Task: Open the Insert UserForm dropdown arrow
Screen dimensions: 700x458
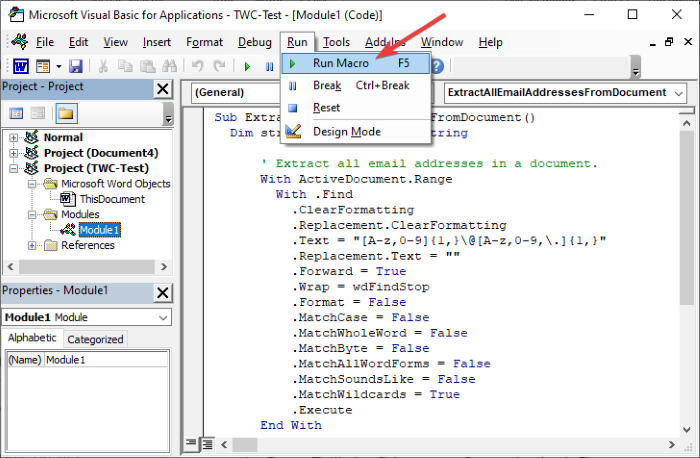Action: [58, 67]
